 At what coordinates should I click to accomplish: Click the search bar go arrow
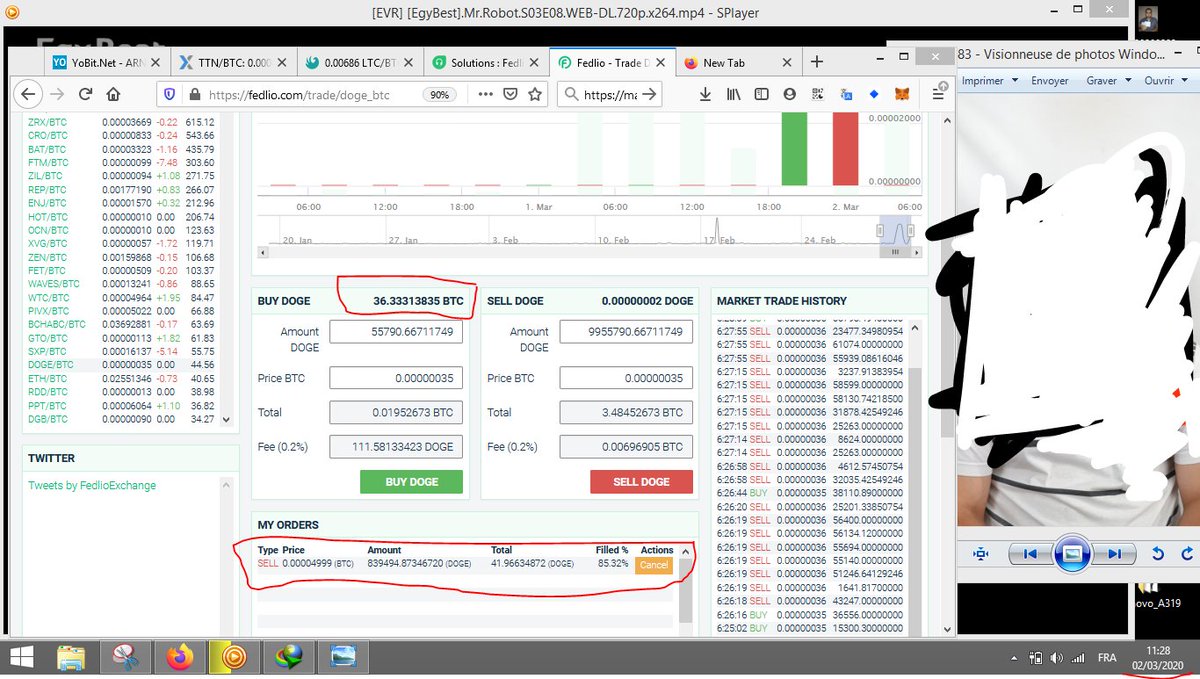(x=648, y=94)
